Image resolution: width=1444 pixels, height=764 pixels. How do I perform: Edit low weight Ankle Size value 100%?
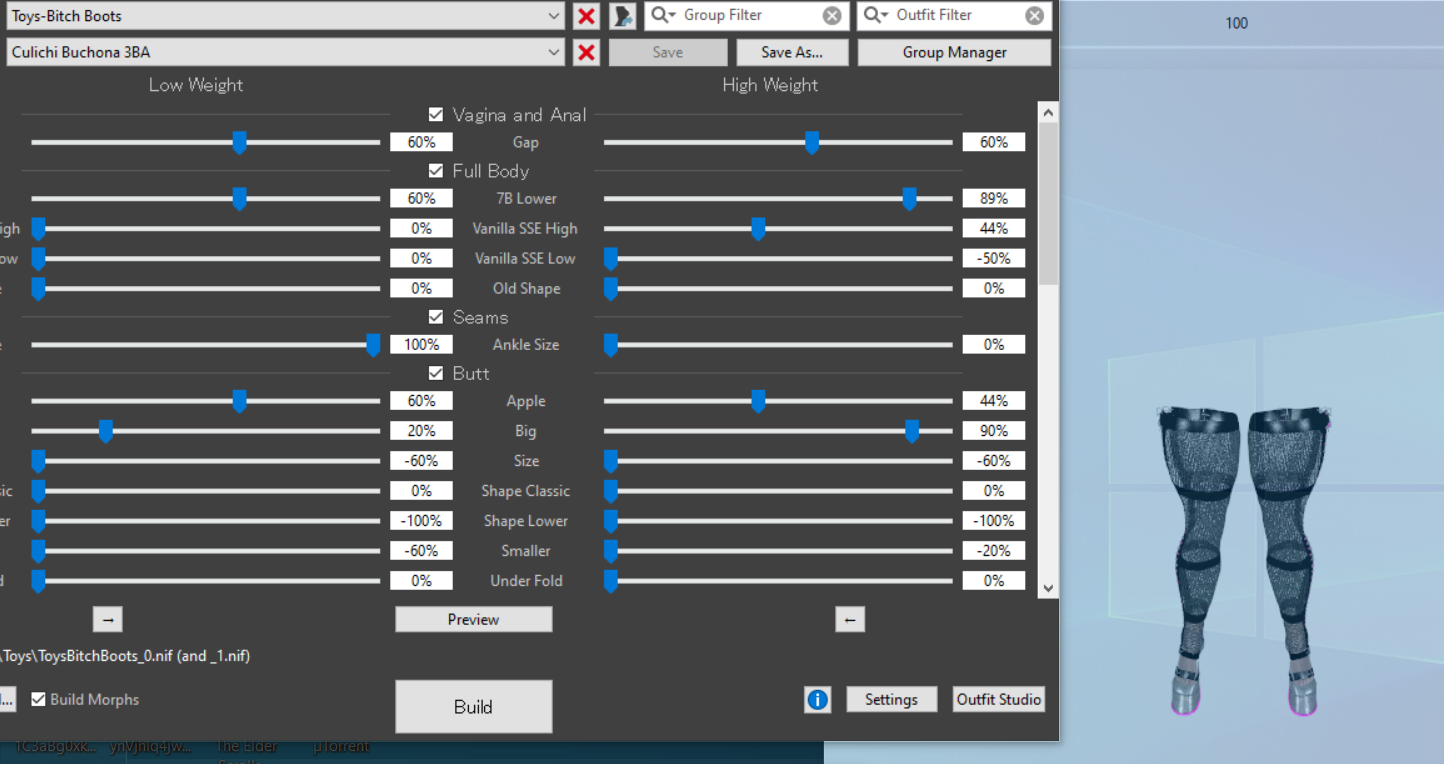coord(421,344)
